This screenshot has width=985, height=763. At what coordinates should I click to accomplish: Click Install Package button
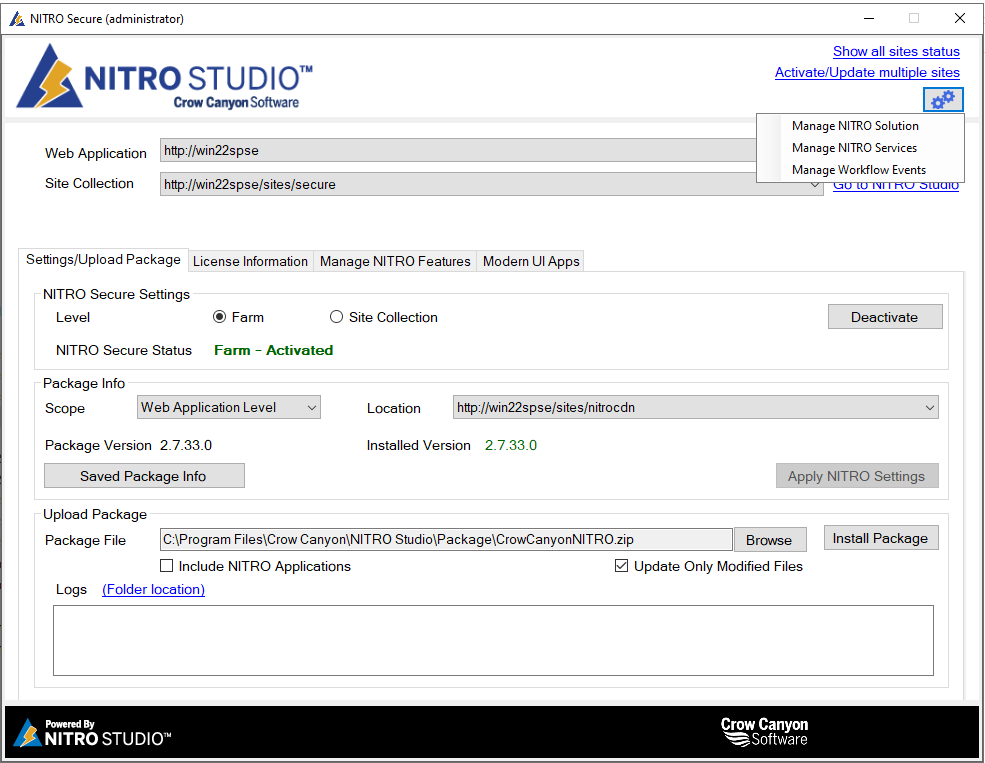tap(881, 538)
